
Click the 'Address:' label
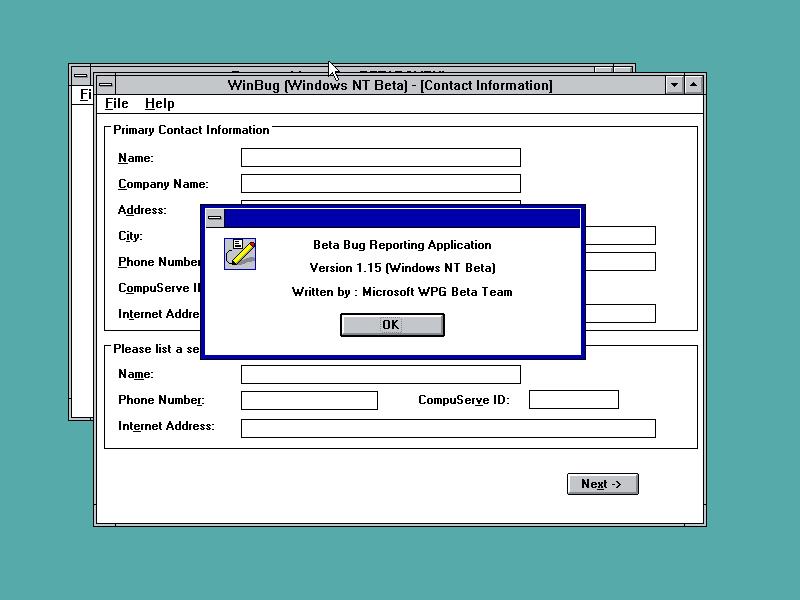(x=142, y=210)
